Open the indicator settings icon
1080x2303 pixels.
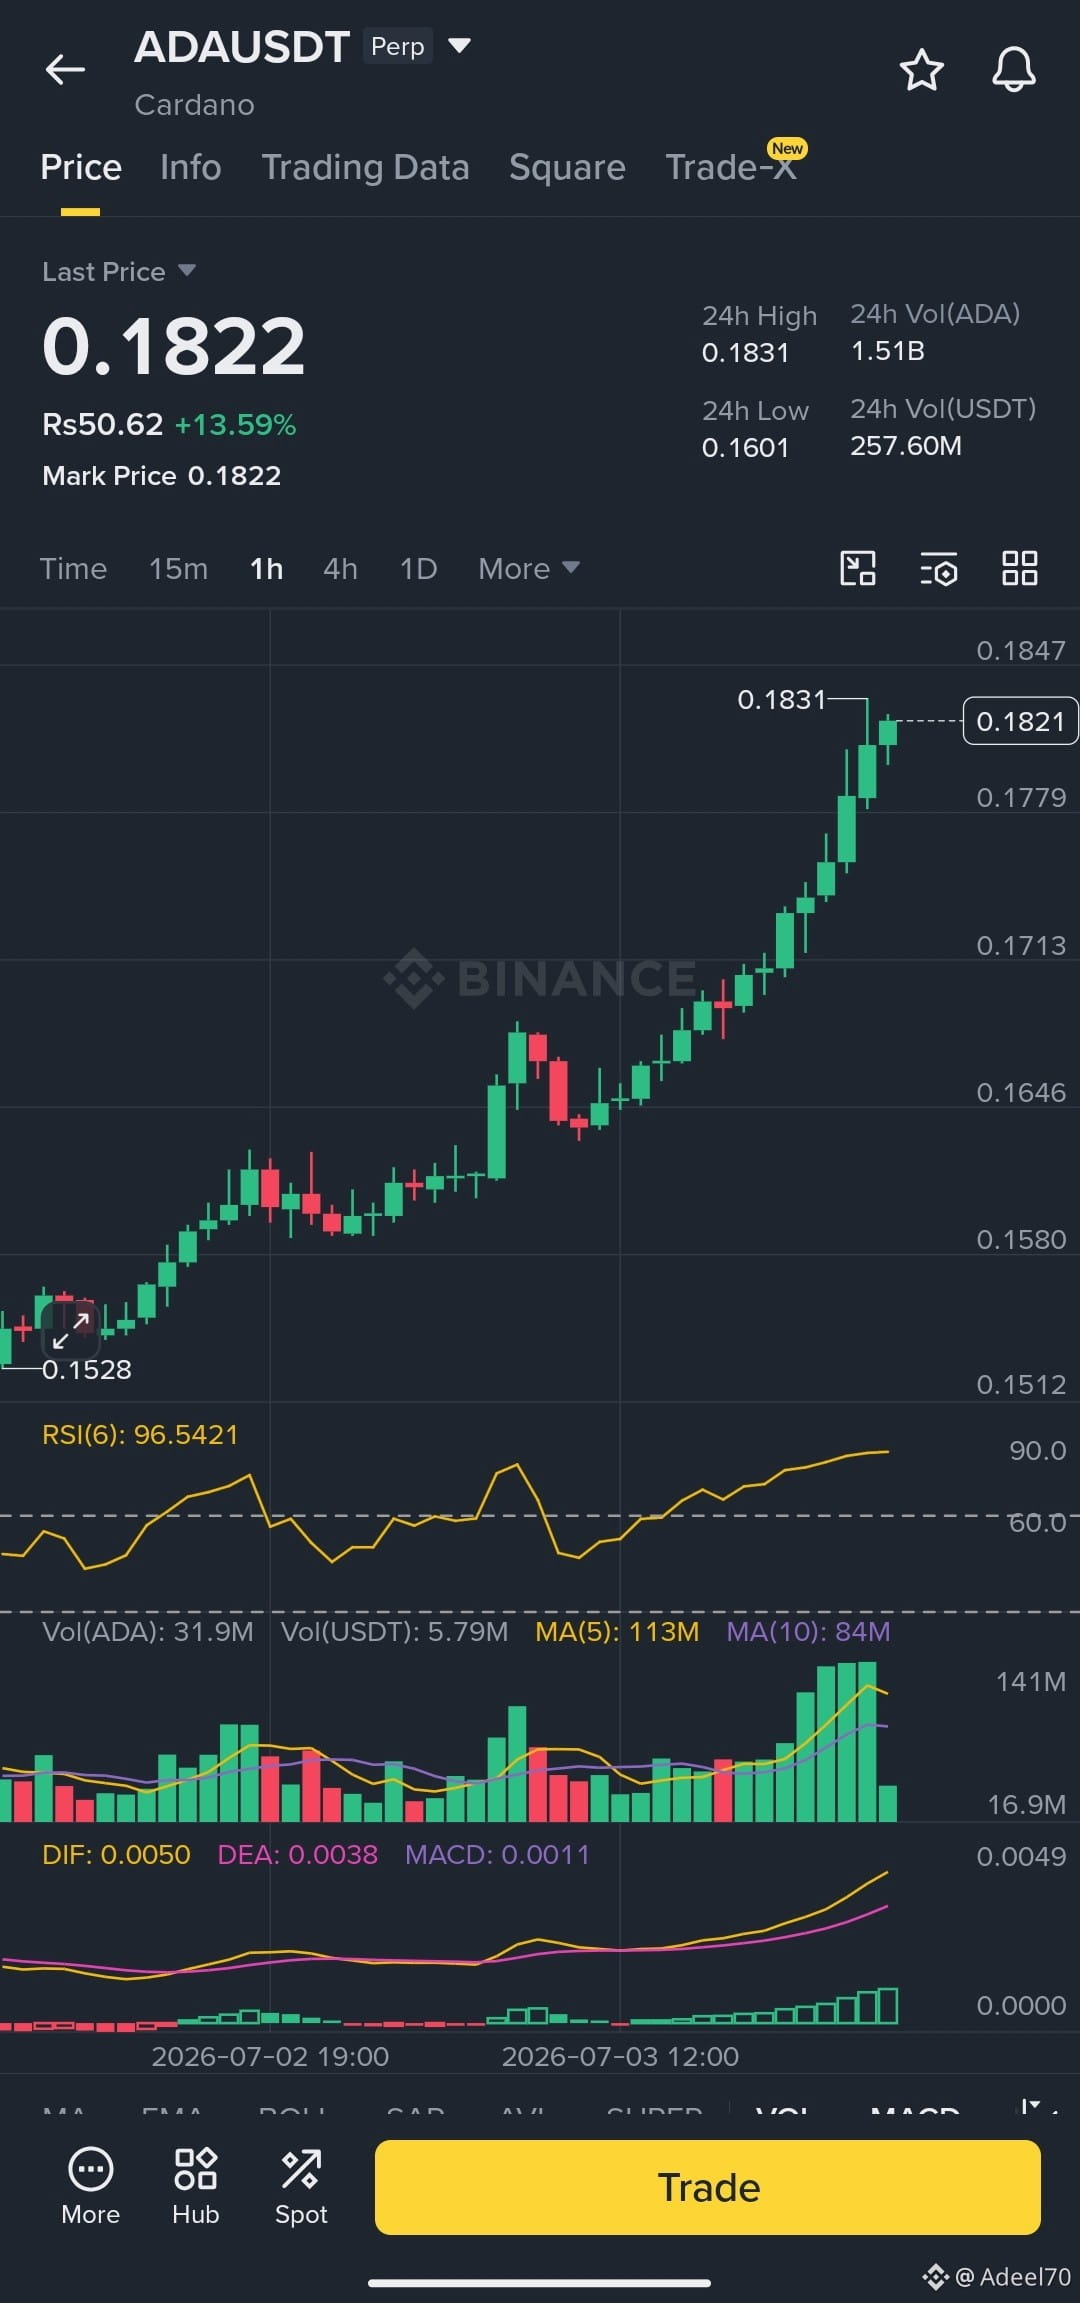point(939,568)
